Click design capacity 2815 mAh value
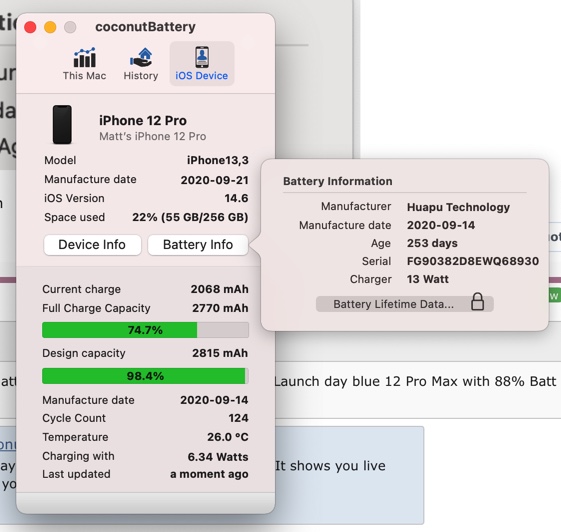Screen dimensions: 561x532 click(x=220, y=353)
